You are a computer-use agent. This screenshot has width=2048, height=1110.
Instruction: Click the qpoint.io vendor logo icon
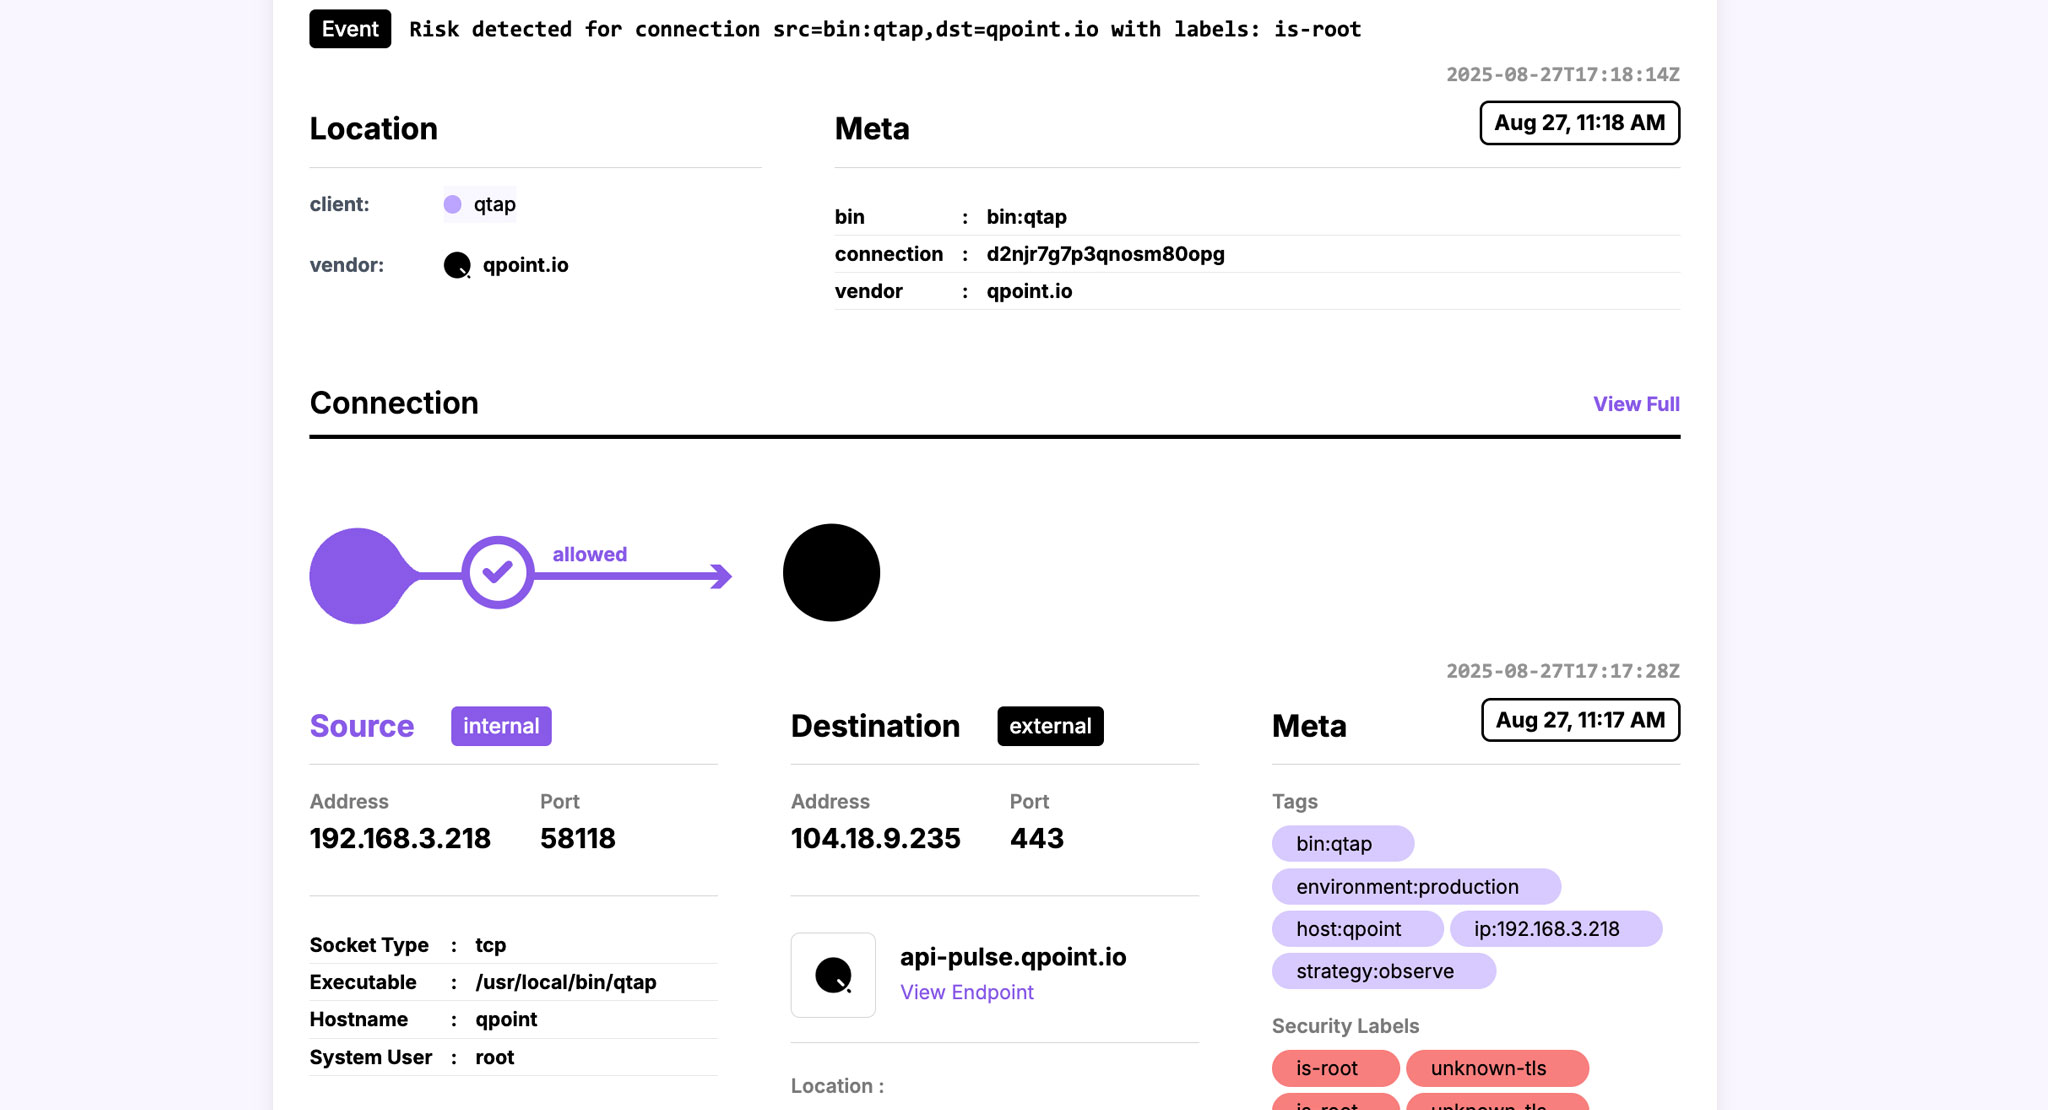(x=457, y=265)
